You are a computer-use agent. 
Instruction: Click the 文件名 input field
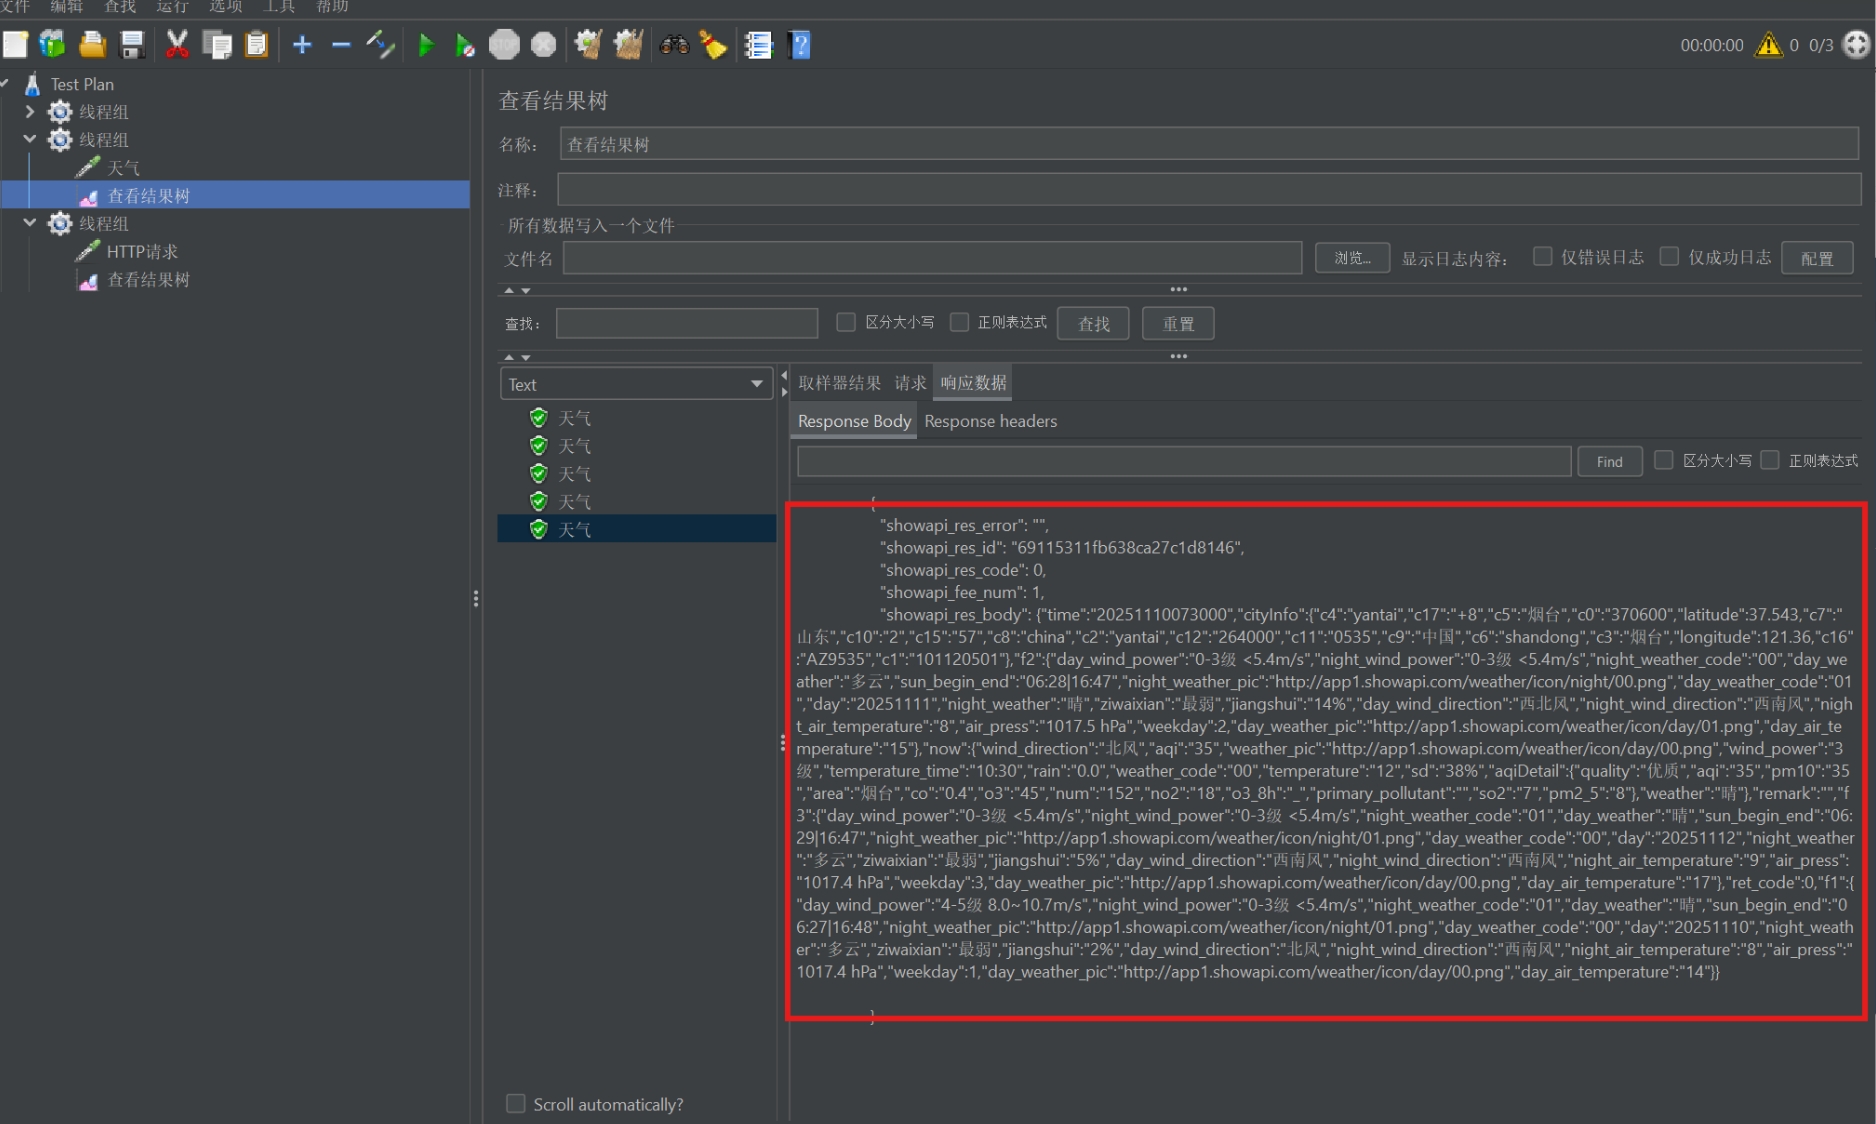click(x=932, y=258)
